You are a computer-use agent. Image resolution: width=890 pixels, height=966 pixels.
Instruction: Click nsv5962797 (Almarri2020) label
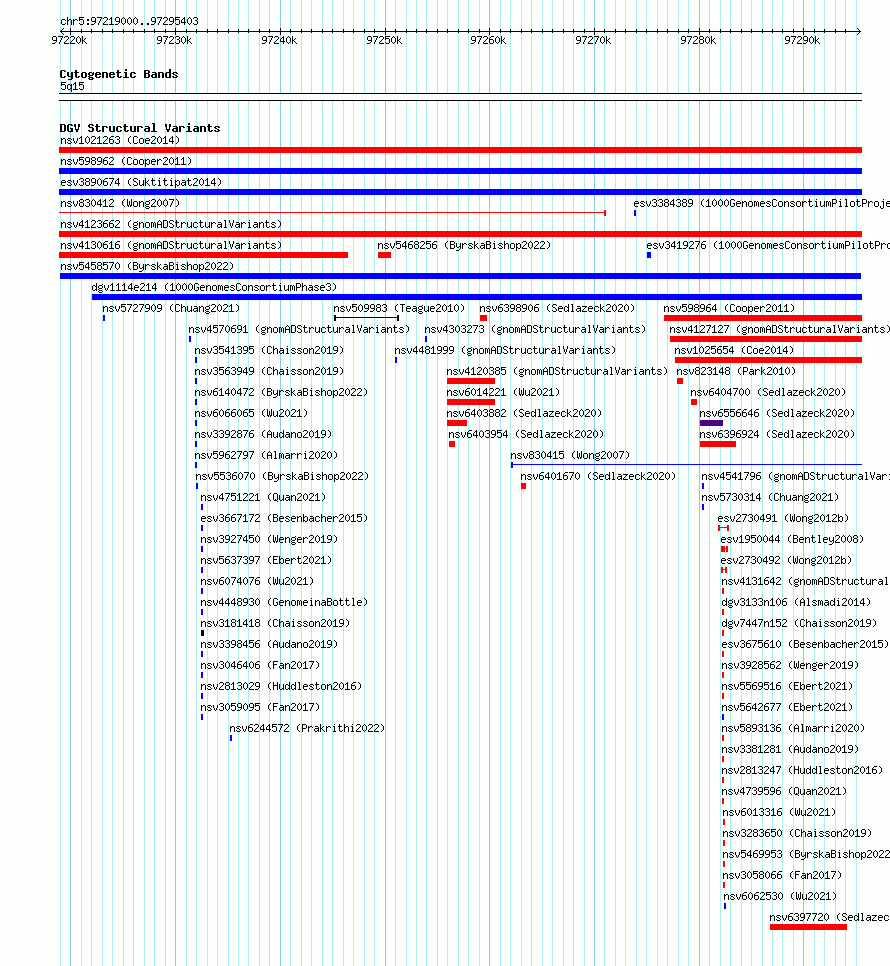(266, 455)
